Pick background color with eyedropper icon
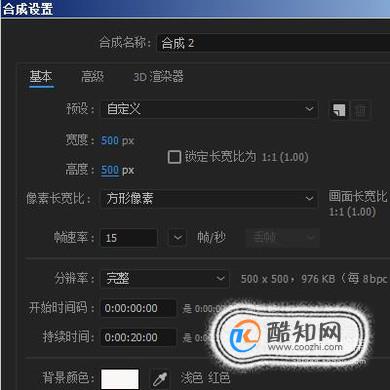The width and height of the screenshot is (390, 390). click(160, 379)
